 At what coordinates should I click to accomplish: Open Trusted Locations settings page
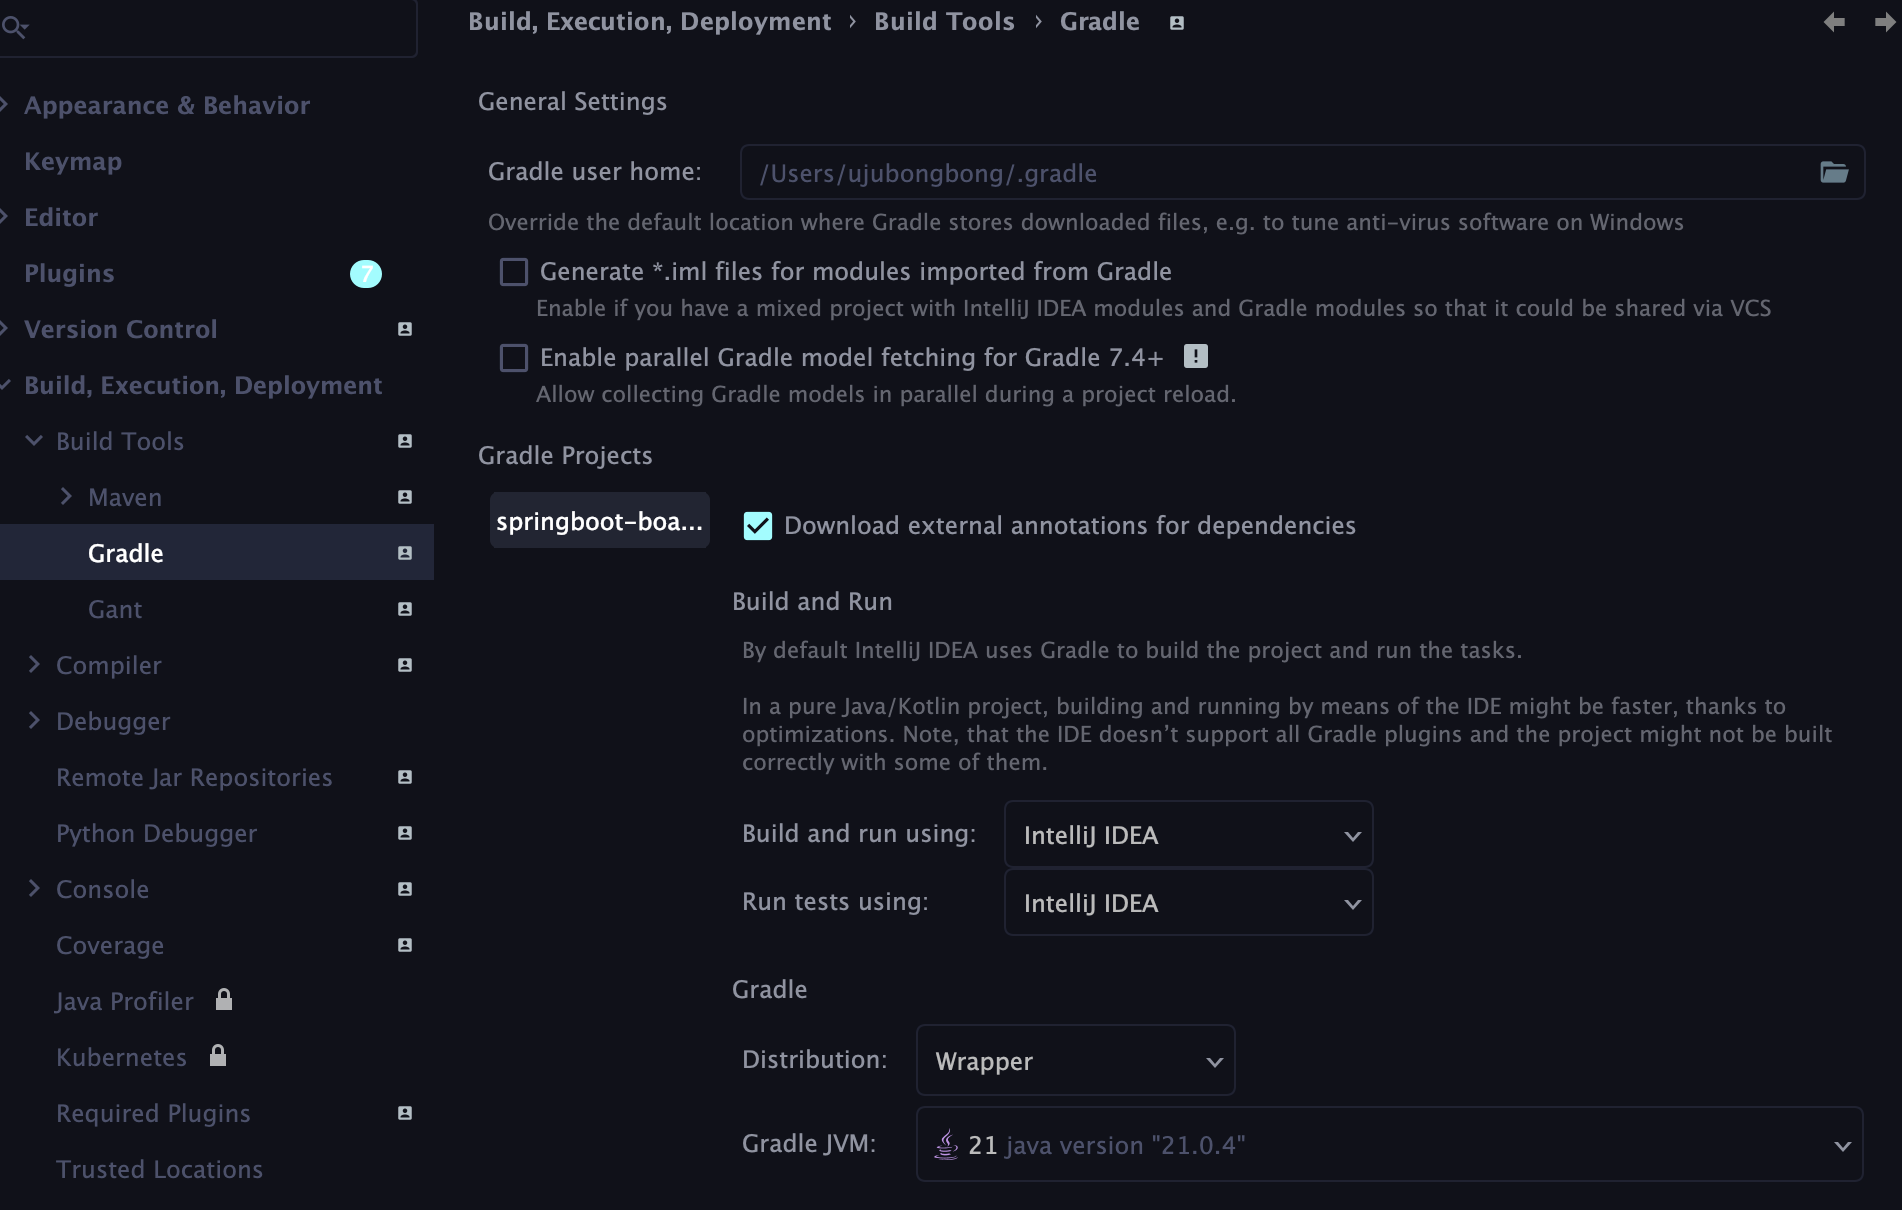(159, 1169)
